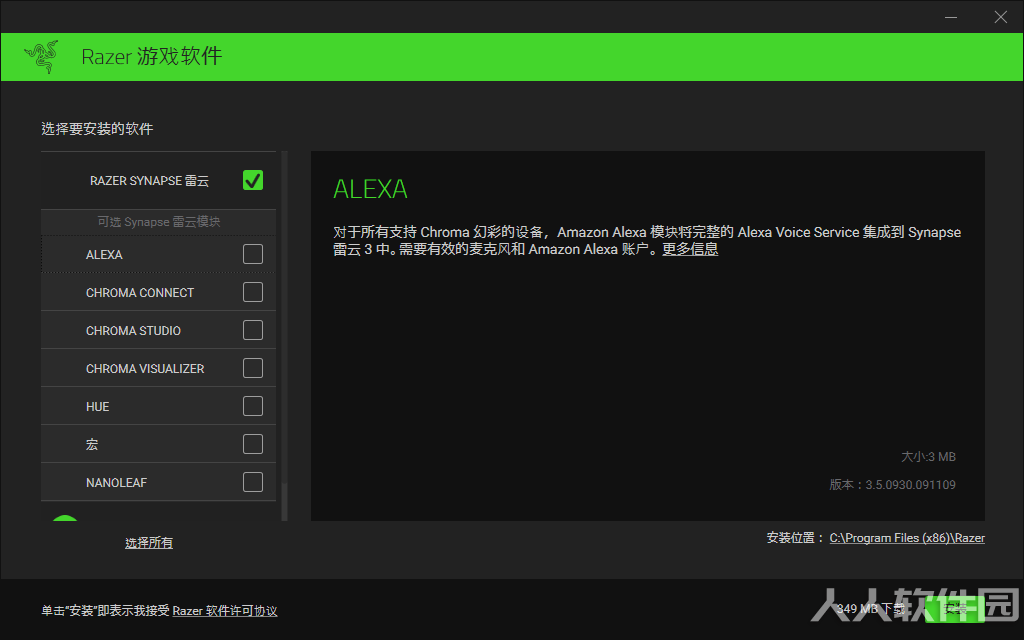Close the Razer installer window
This screenshot has height=640, width=1024.
(1000, 17)
